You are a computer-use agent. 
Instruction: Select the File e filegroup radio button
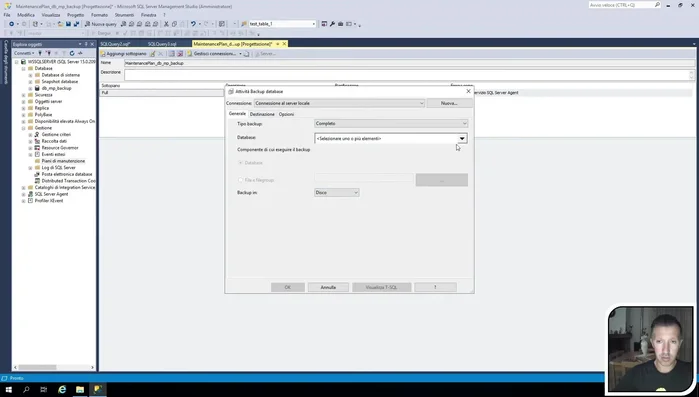(x=241, y=180)
